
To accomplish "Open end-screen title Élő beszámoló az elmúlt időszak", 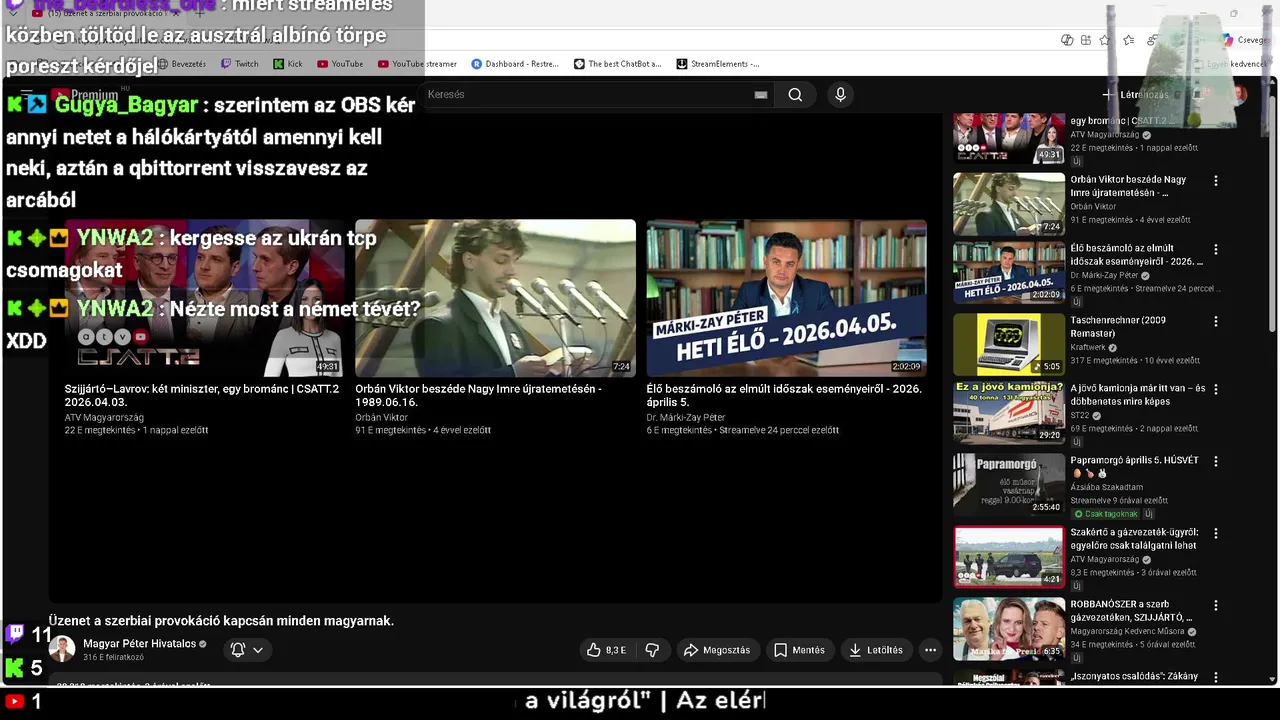I will coord(784,395).
